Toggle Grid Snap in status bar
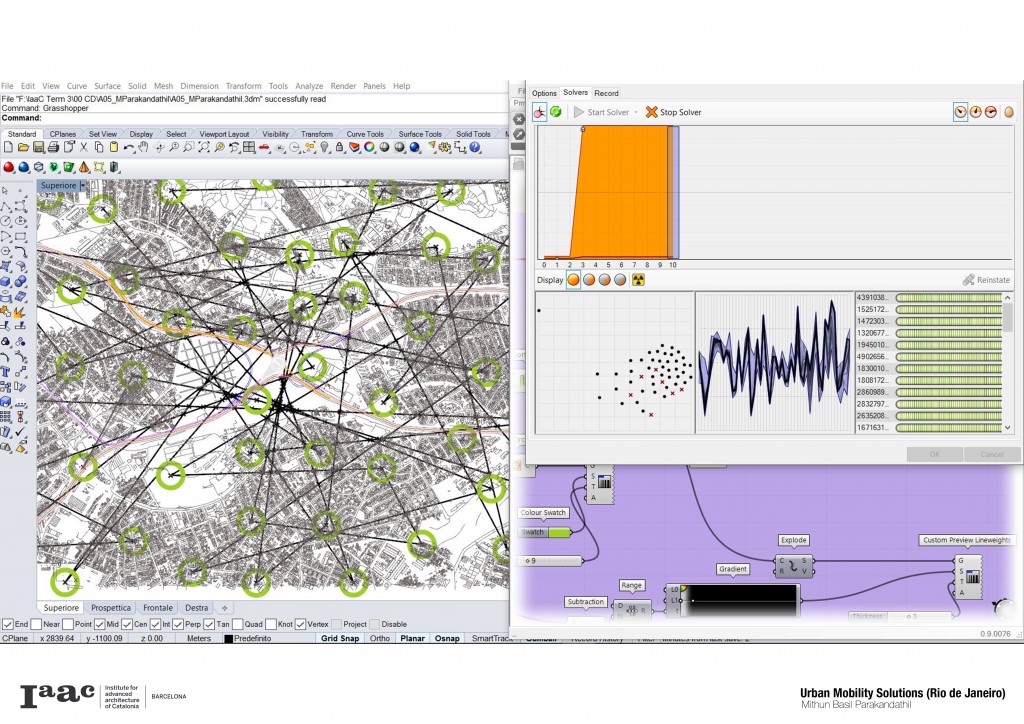The height and width of the screenshot is (724, 1024). pos(338,638)
